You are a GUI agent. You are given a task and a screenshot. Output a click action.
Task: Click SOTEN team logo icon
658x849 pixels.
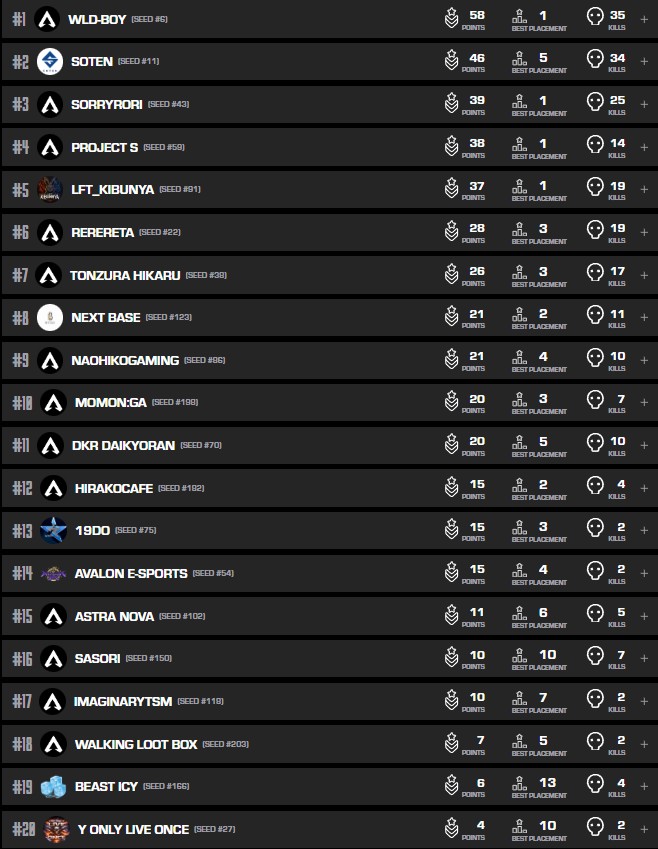pos(50,62)
